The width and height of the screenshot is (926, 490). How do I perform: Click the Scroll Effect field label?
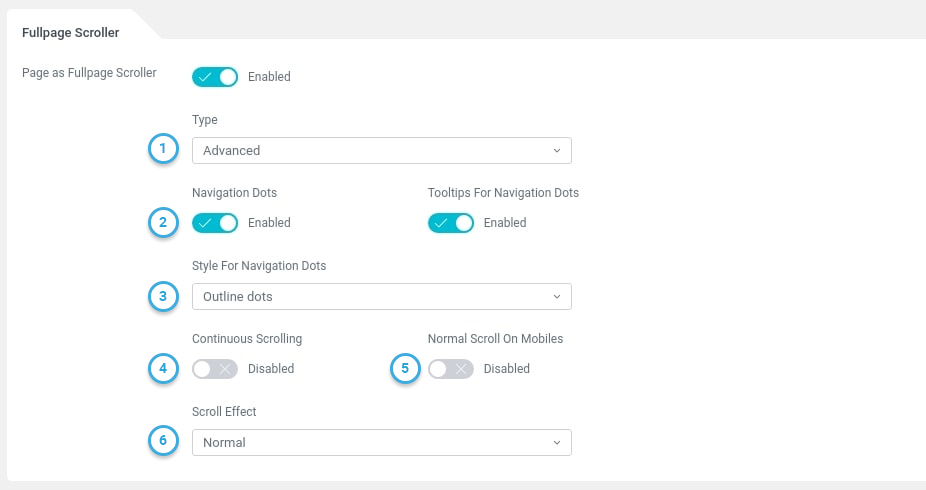pos(223,412)
